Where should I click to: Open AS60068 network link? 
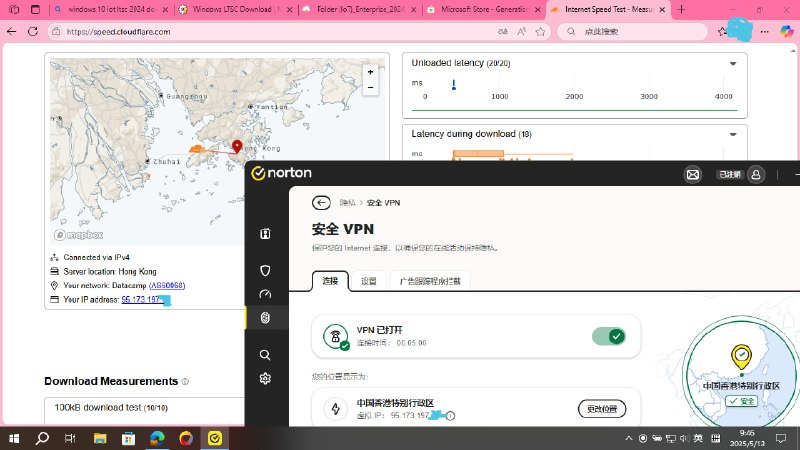167,285
